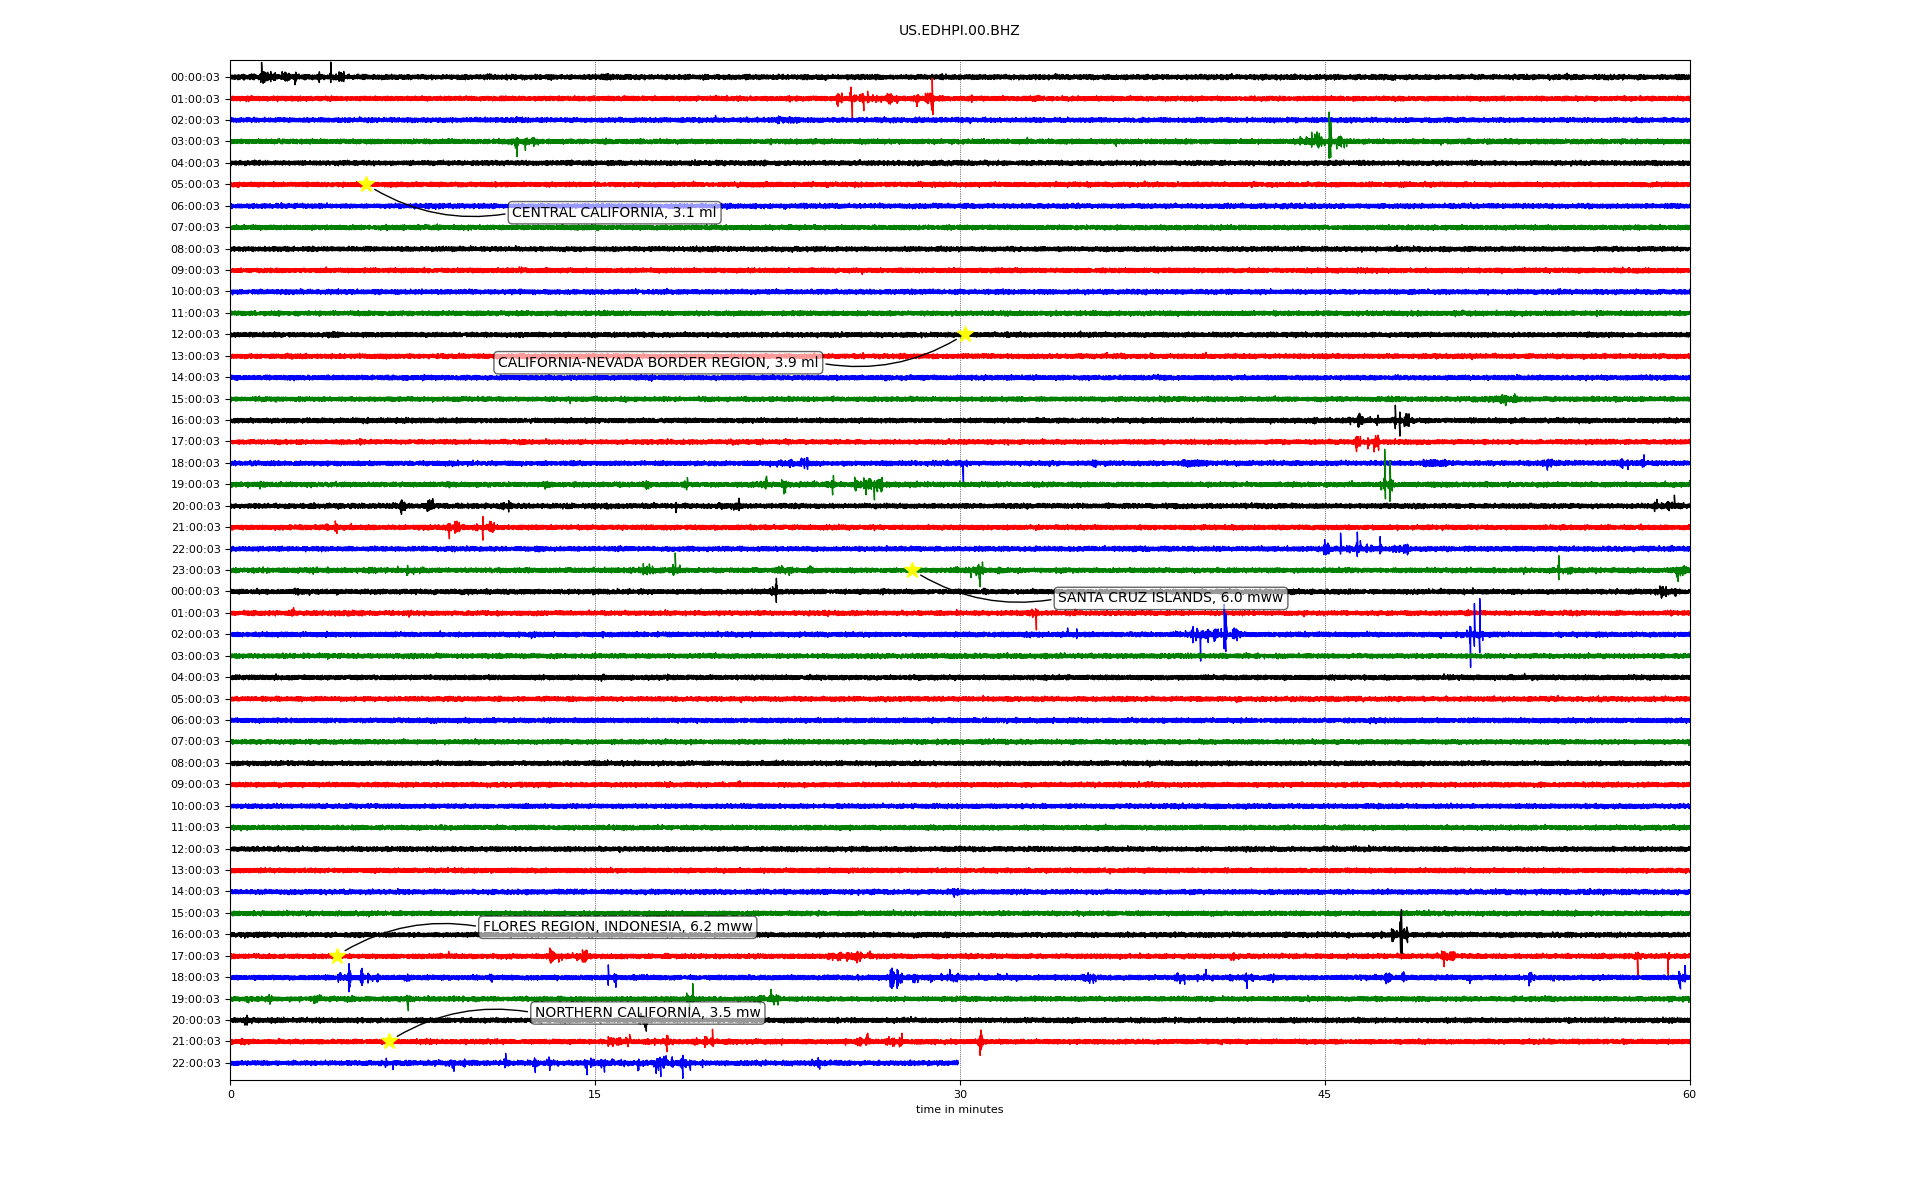The height and width of the screenshot is (1200, 1920).
Task: Click the CALIFORNIA-NEVADA BORDER REGION, 3.9 ml label
Action: [x=658, y=362]
